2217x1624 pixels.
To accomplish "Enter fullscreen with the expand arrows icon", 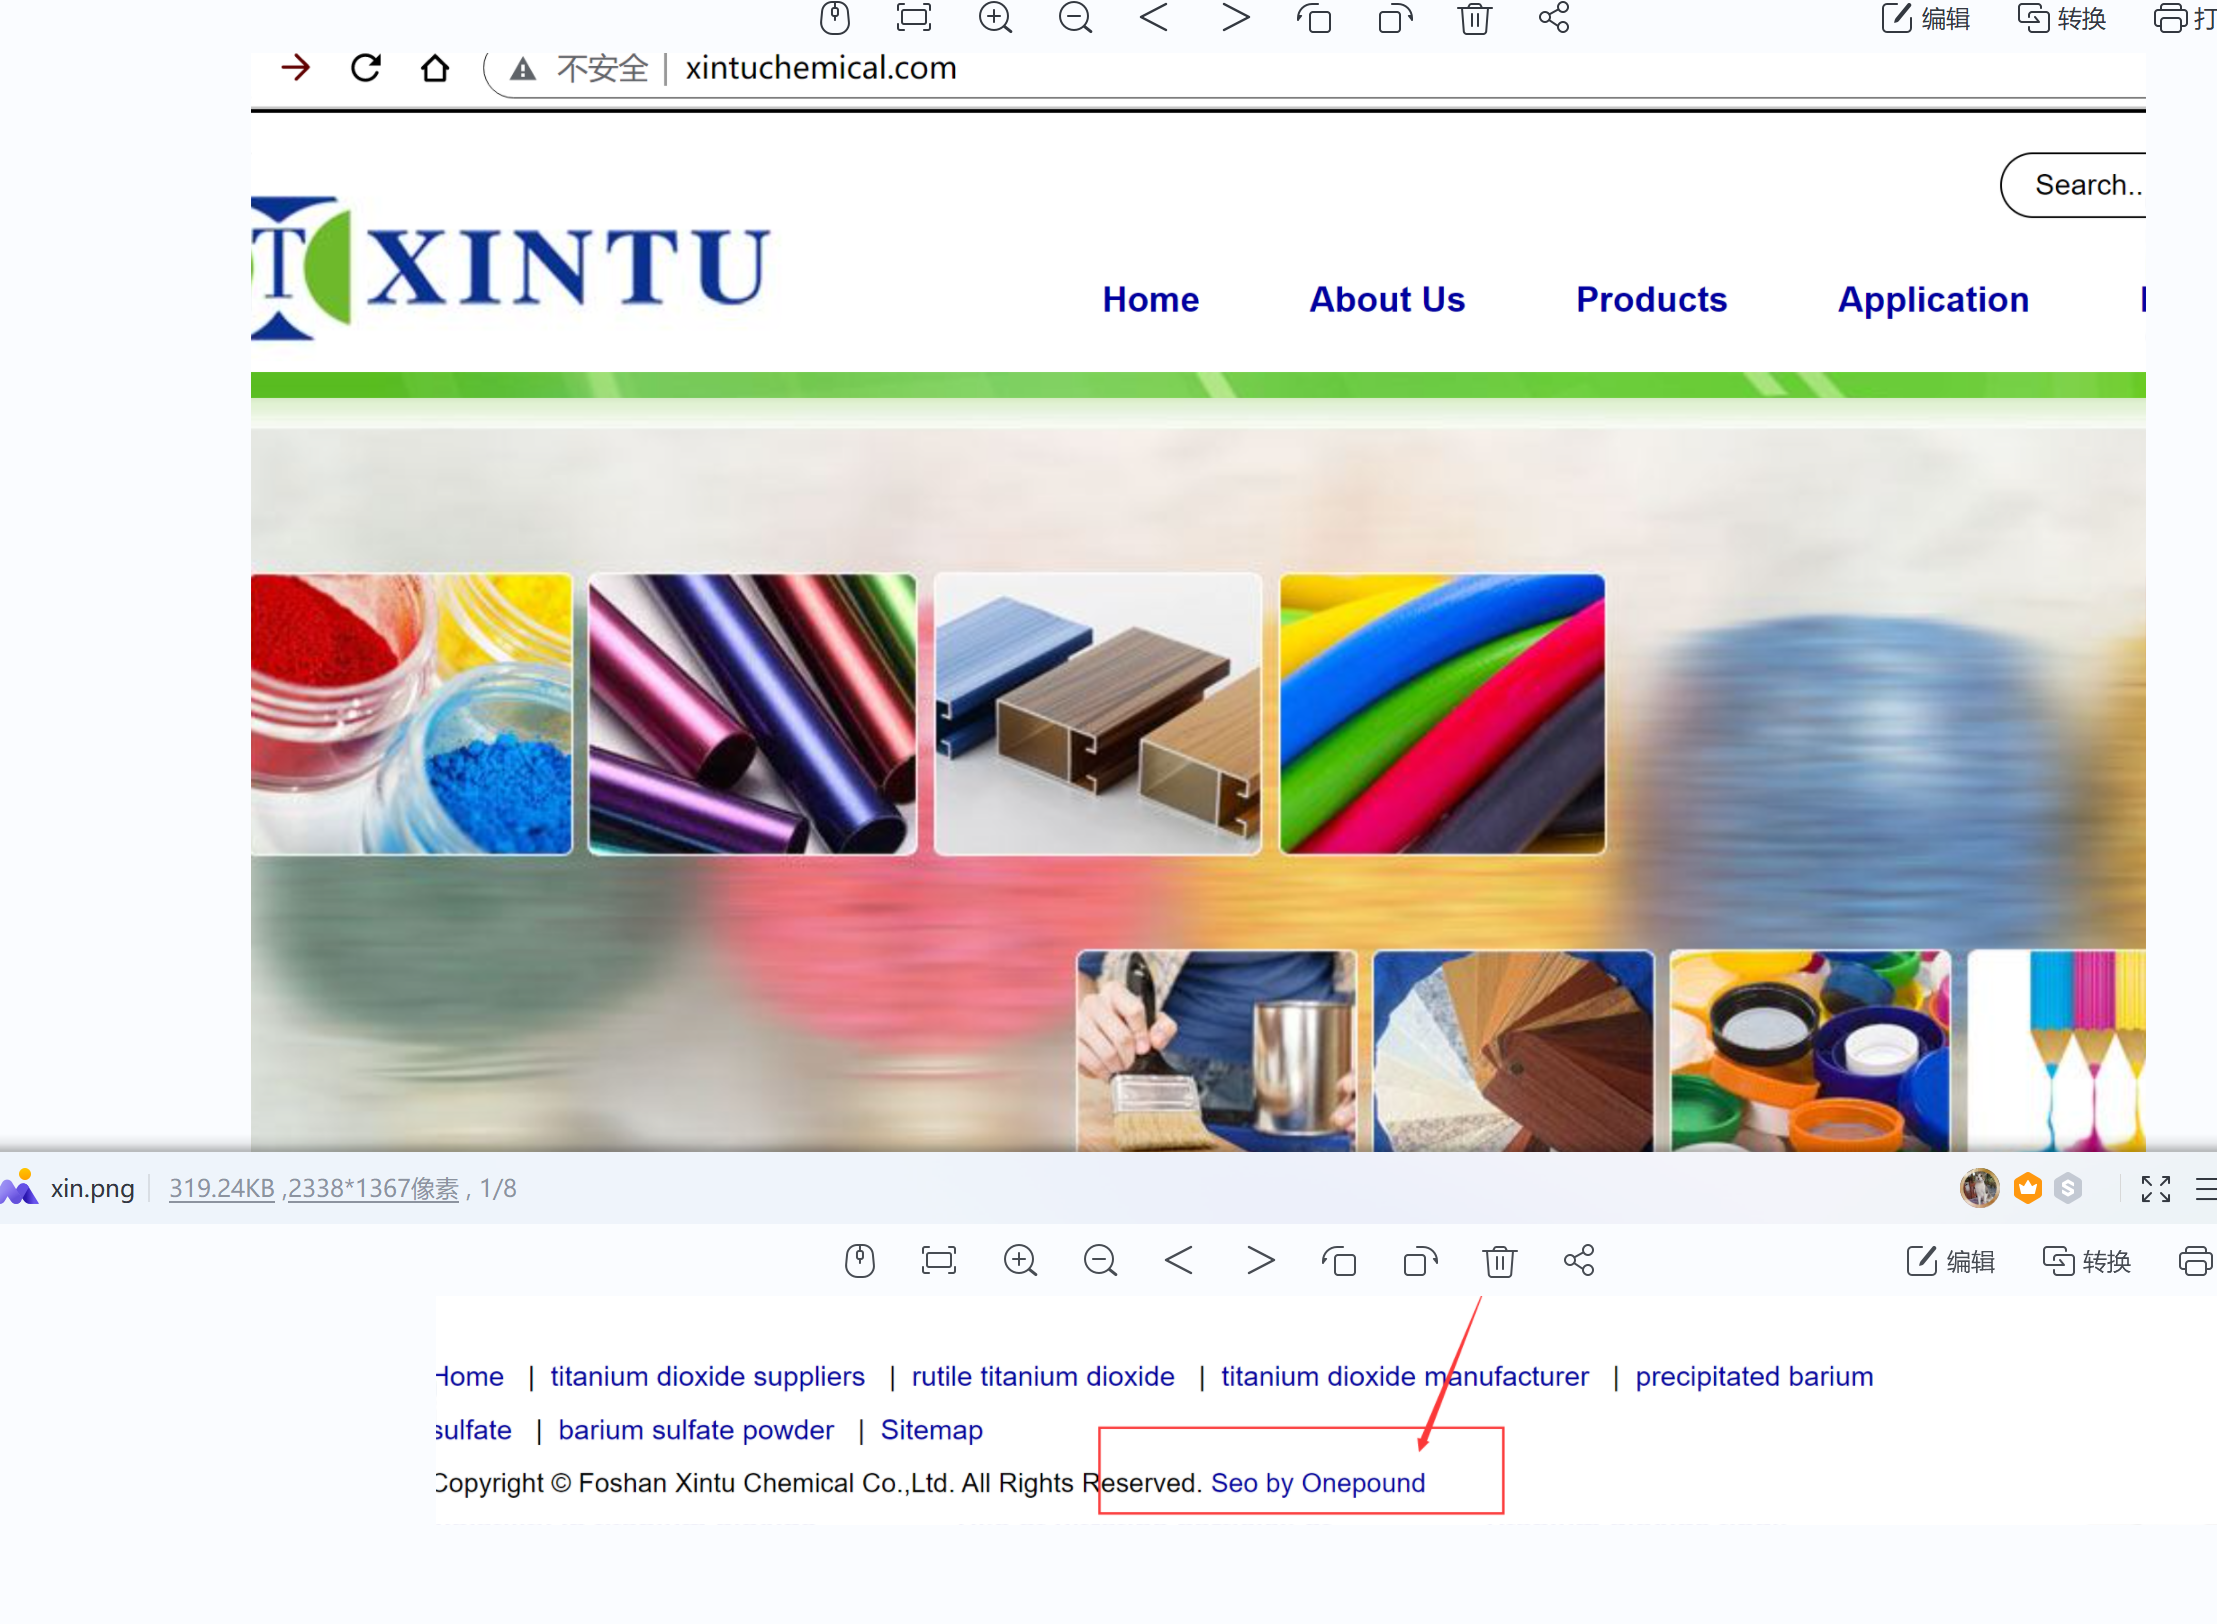I will pyautogui.click(x=2156, y=1188).
